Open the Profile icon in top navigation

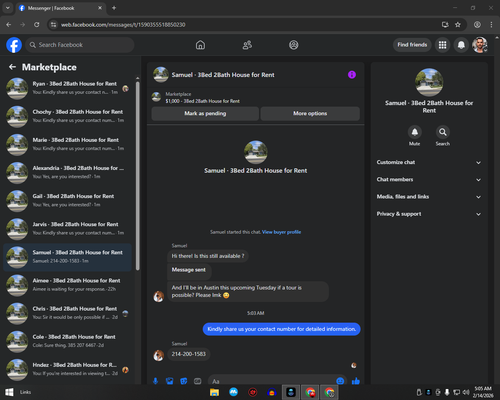(294, 45)
